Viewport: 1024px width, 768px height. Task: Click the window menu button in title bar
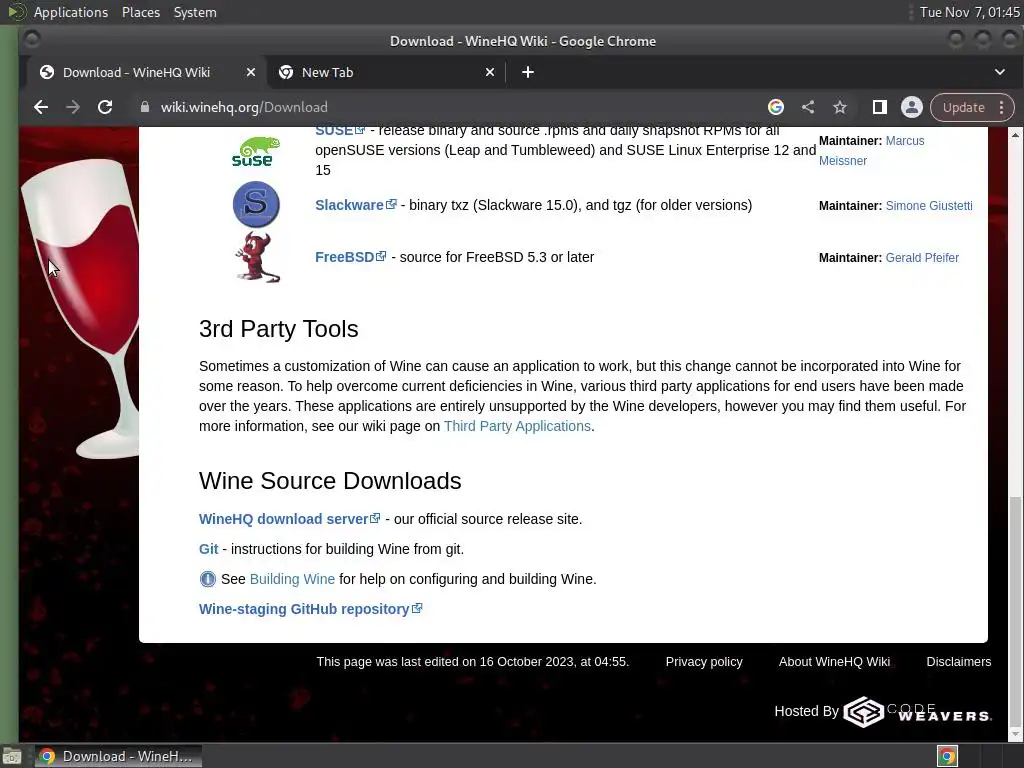tap(32, 40)
